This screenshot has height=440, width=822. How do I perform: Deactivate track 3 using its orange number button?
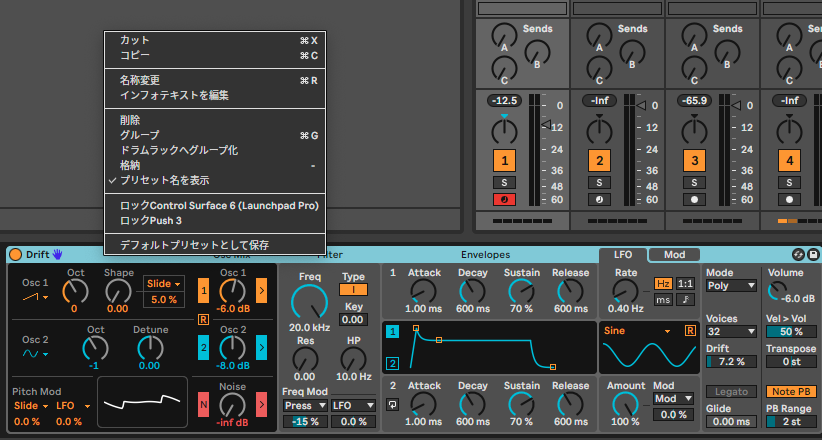point(693,160)
